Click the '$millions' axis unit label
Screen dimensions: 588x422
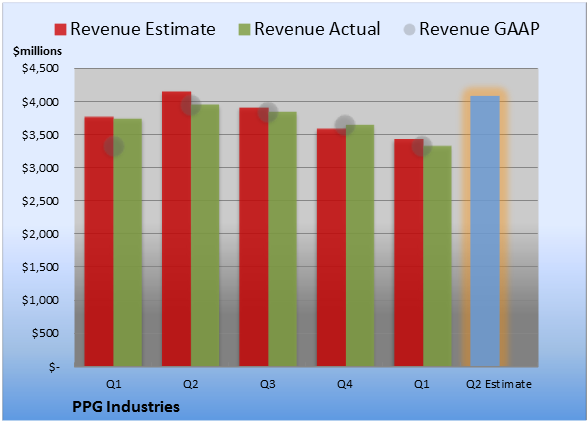pyautogui.click(x=38, y=51)
